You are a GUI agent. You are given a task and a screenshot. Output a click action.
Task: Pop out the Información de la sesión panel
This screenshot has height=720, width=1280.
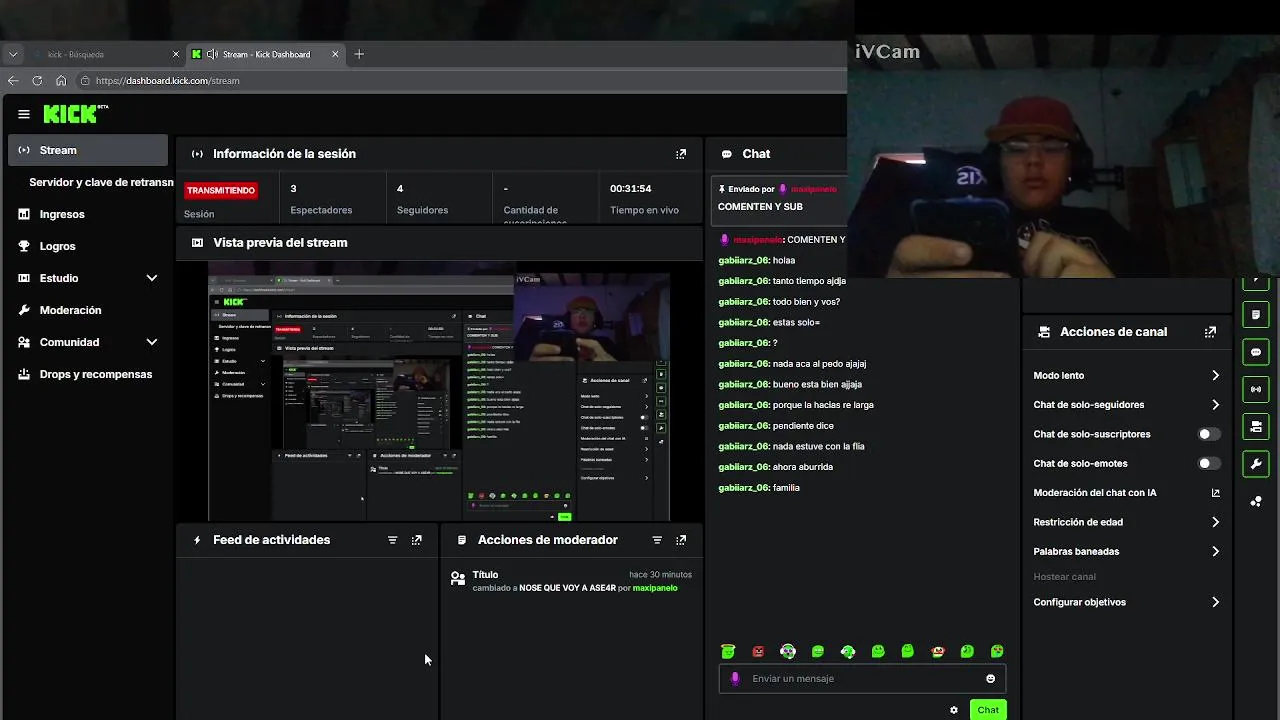(x=681, y=154)
